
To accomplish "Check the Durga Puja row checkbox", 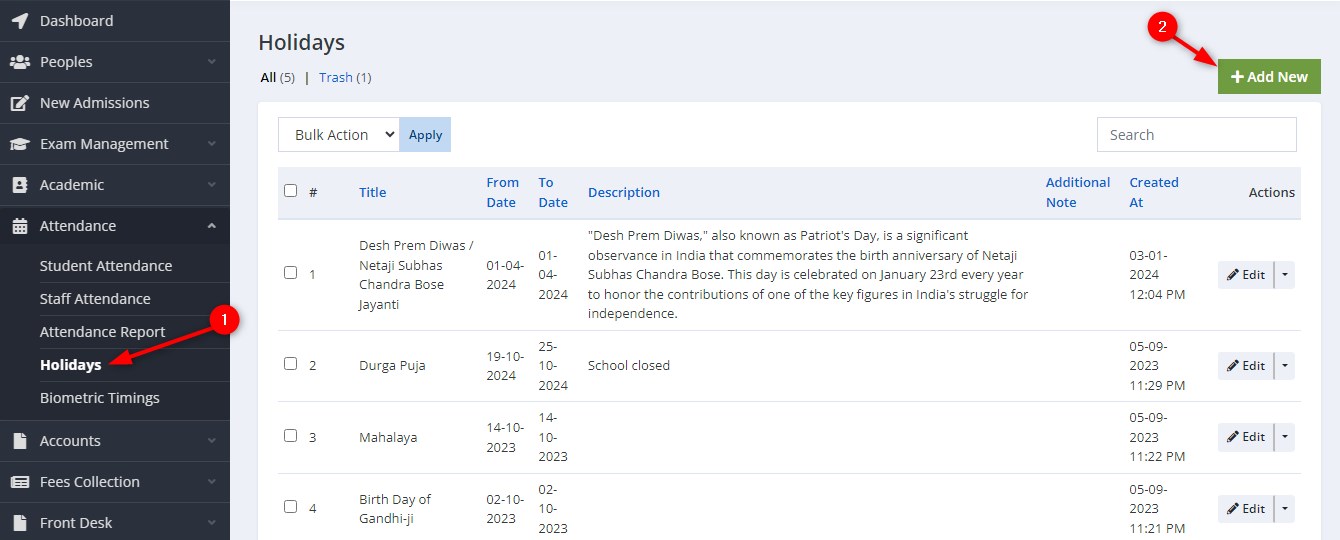I will [x=290, y=364].
